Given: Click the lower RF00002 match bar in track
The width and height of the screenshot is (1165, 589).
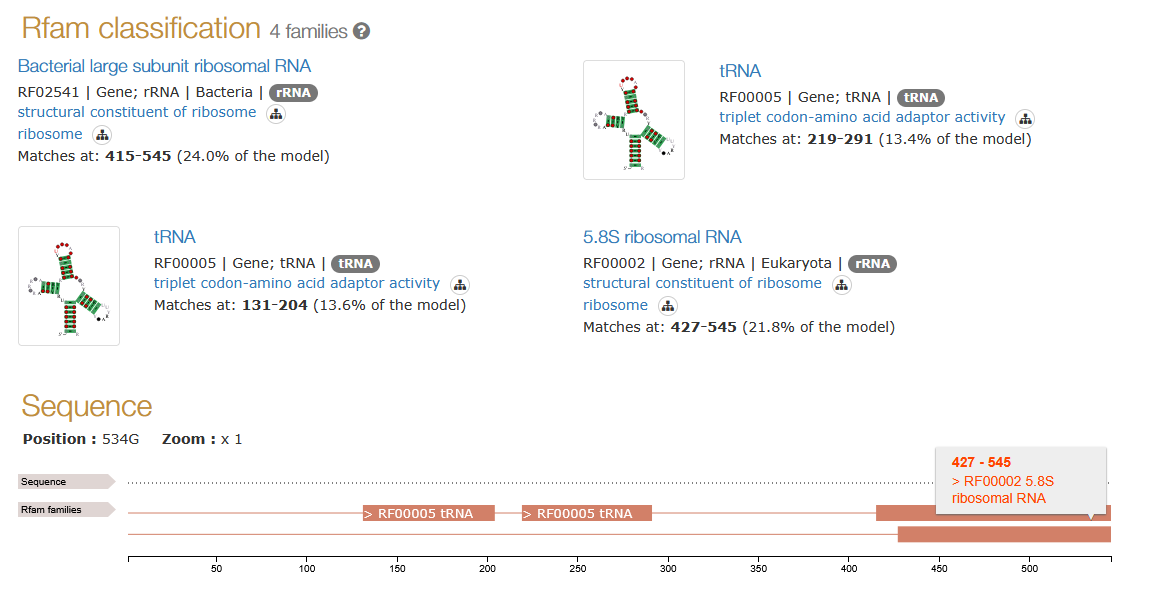Looking at the screenshot, I should tap(1003, 534).
